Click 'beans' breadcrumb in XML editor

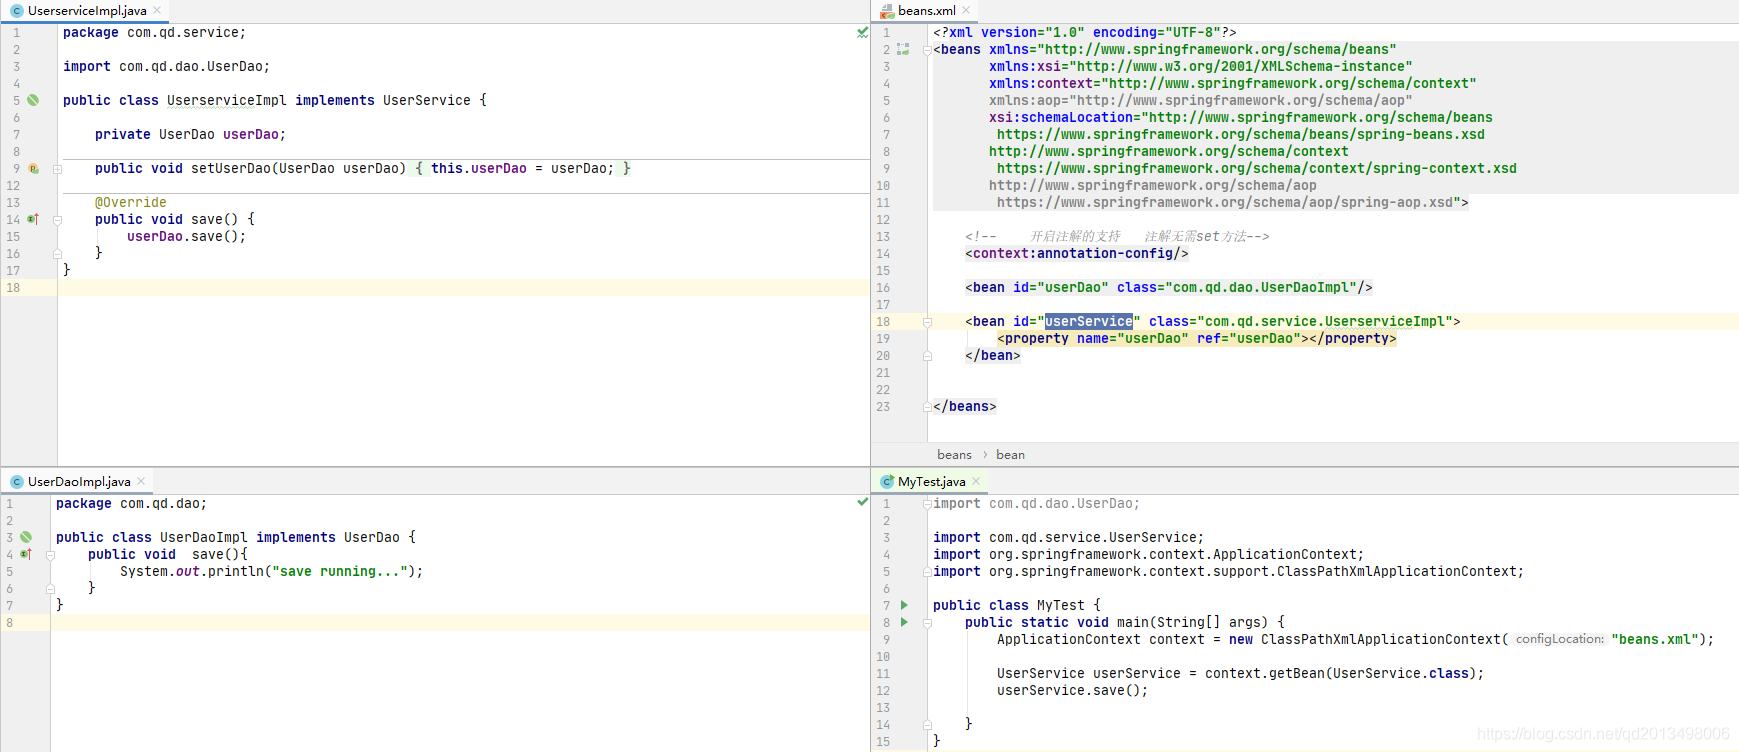[954, 455]
